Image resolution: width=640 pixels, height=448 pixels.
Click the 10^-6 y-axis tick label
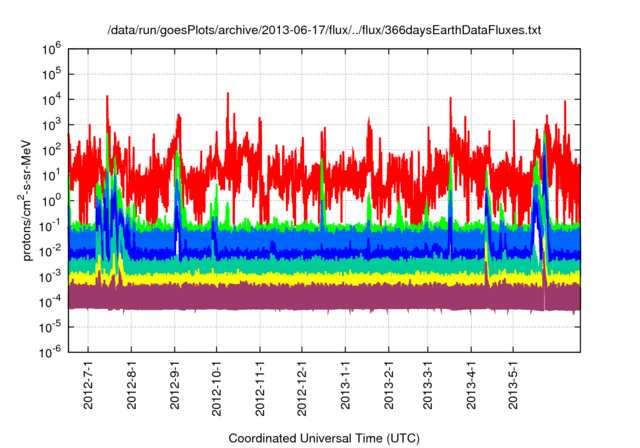[x=50, y=352]
